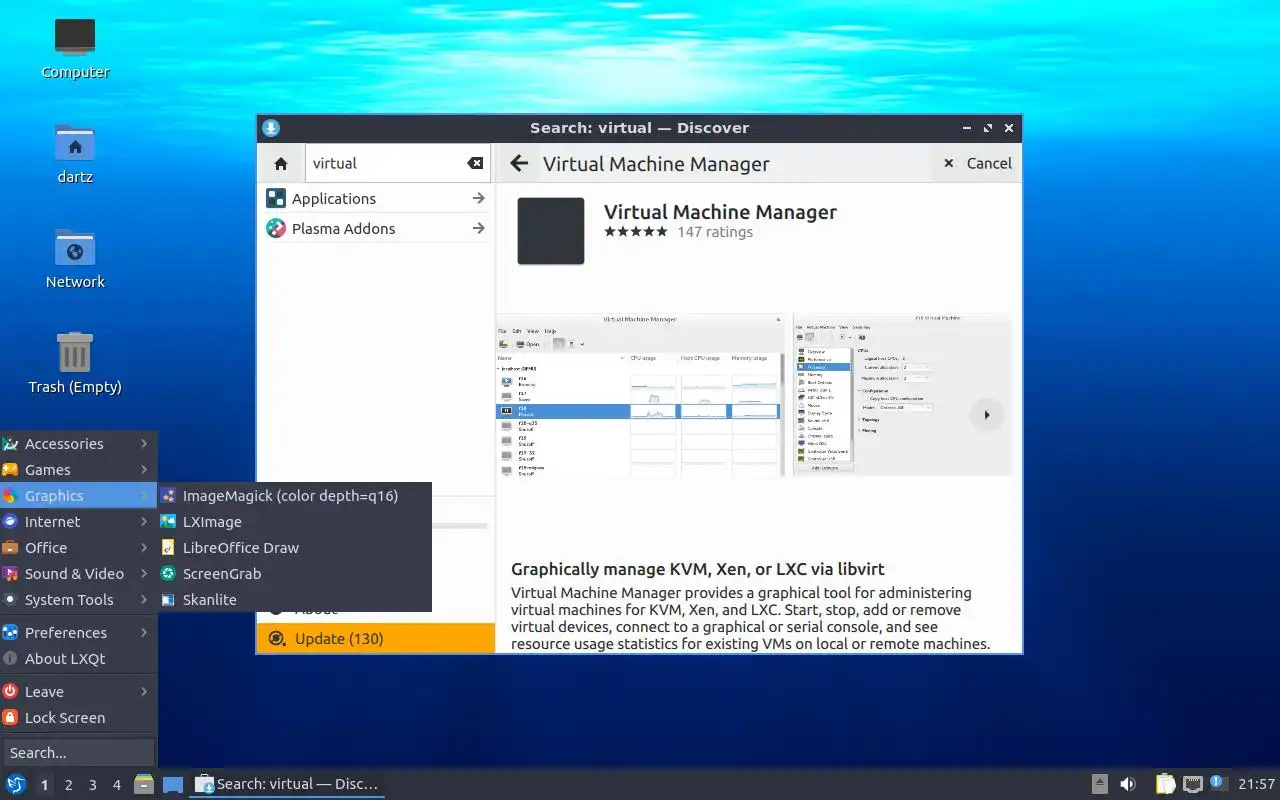Screen dimensions: 1280x800
Task: Choose Lock Screen in the menu
Action: 78,718
